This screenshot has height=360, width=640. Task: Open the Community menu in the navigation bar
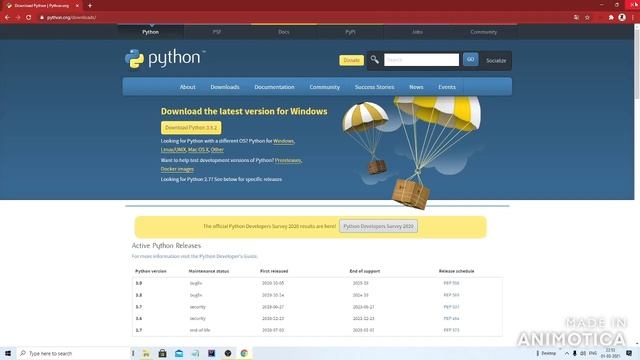(x=324, y=87)
